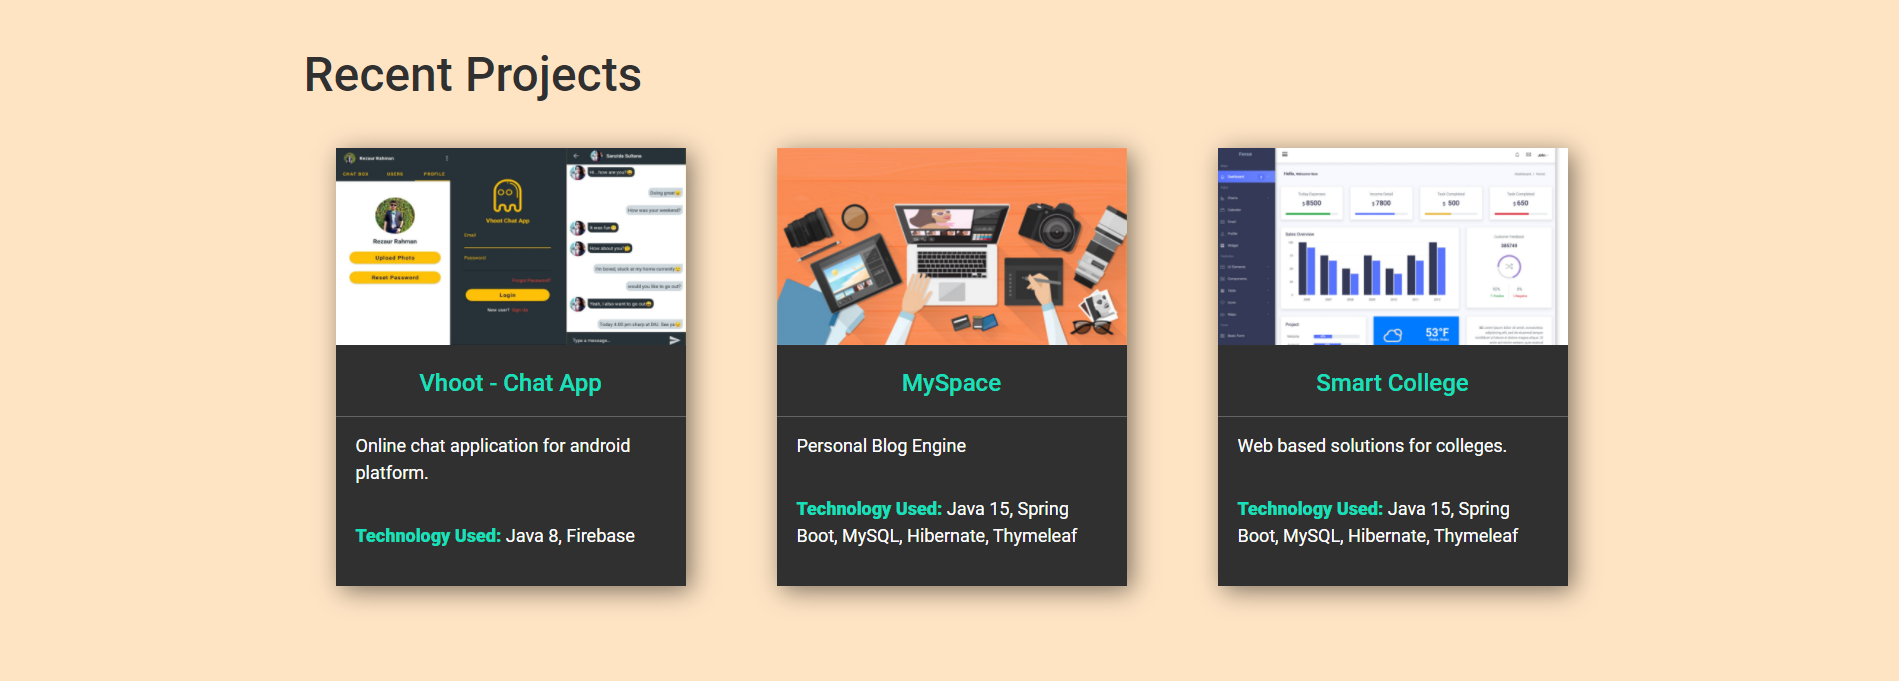Open the Smart College dashboard thumbnail
The width and height of the screenshot is (1899, 681).
click(x=1392, y=246)
